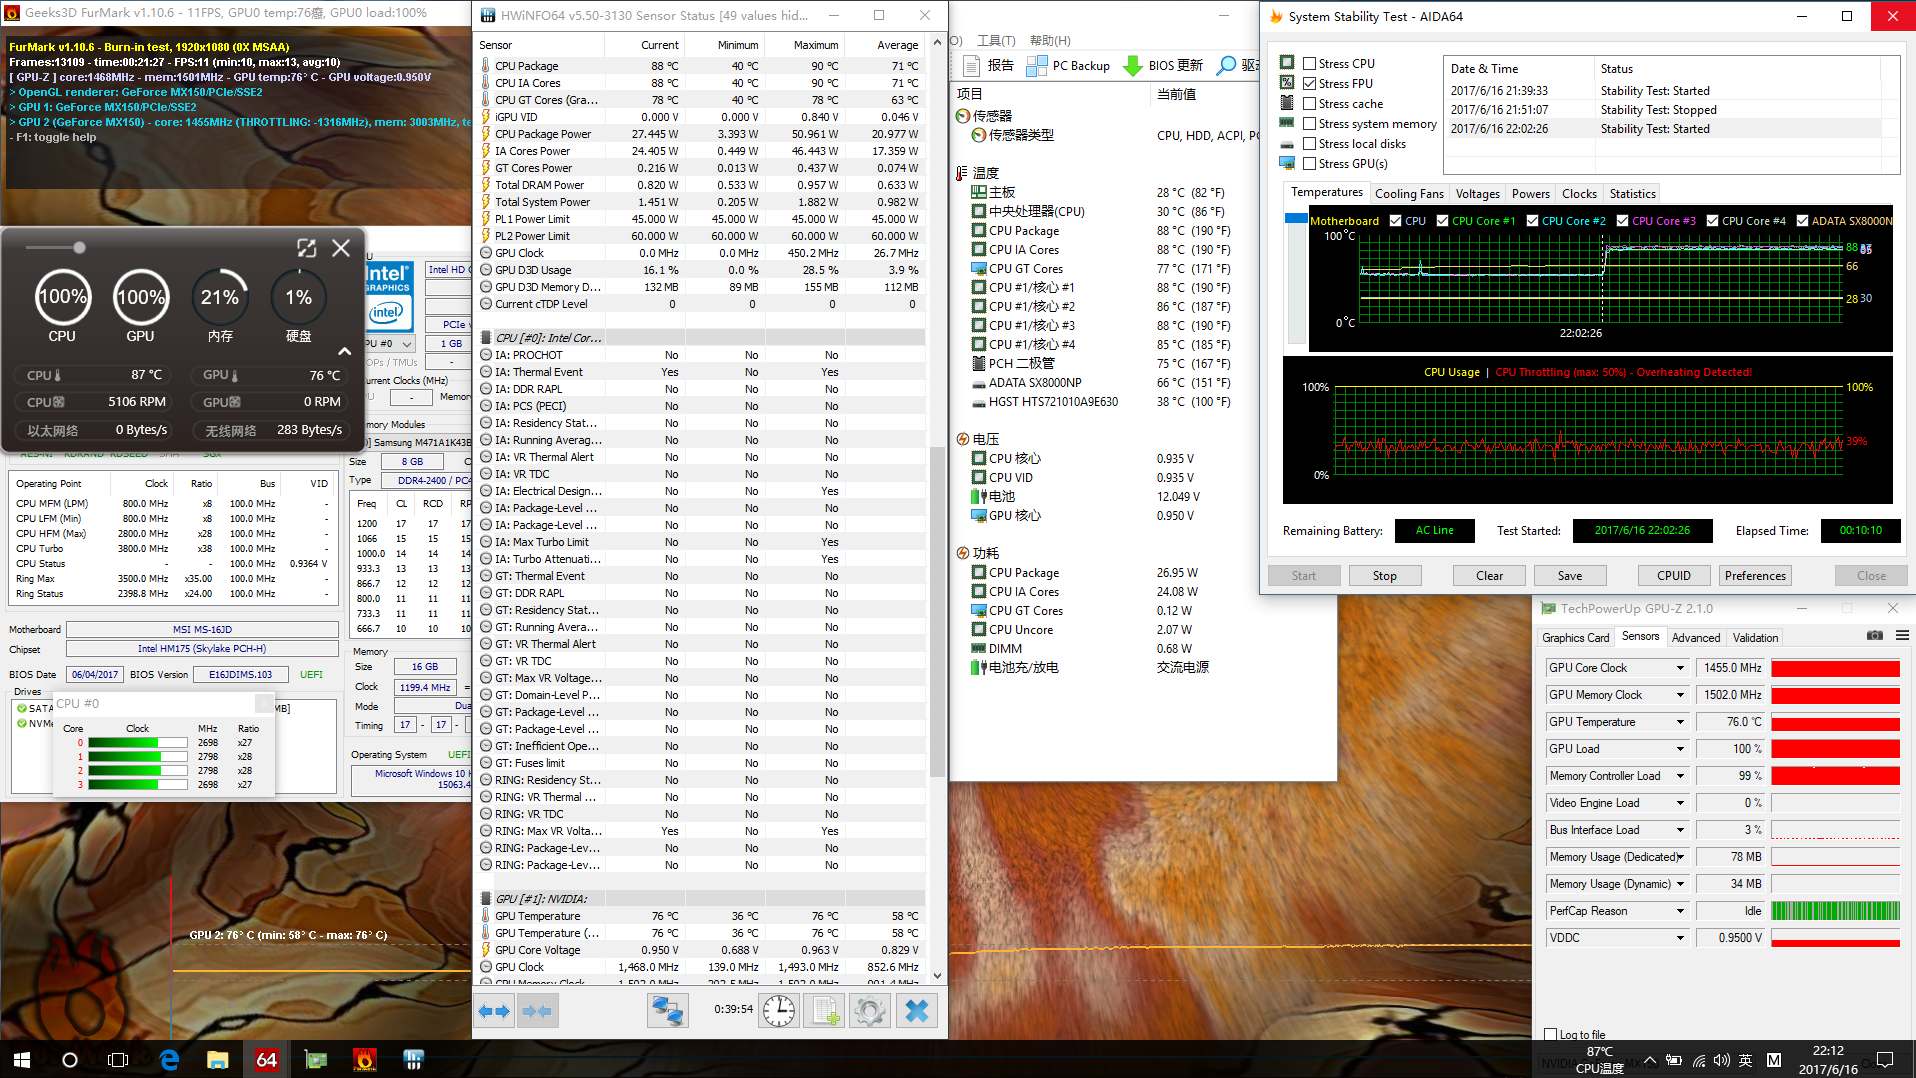
Task: Switch to Cooling Fans tab in AIDA64
Action: (1409, 193)
